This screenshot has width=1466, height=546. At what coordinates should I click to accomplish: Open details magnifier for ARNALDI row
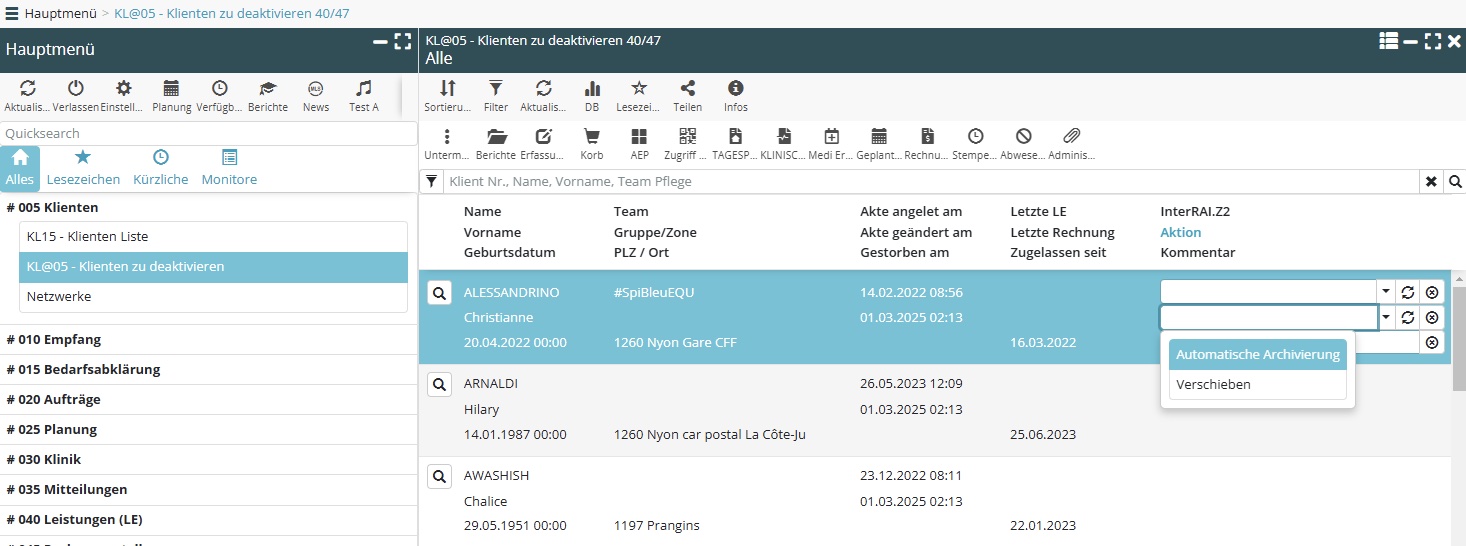click(439, 384)
